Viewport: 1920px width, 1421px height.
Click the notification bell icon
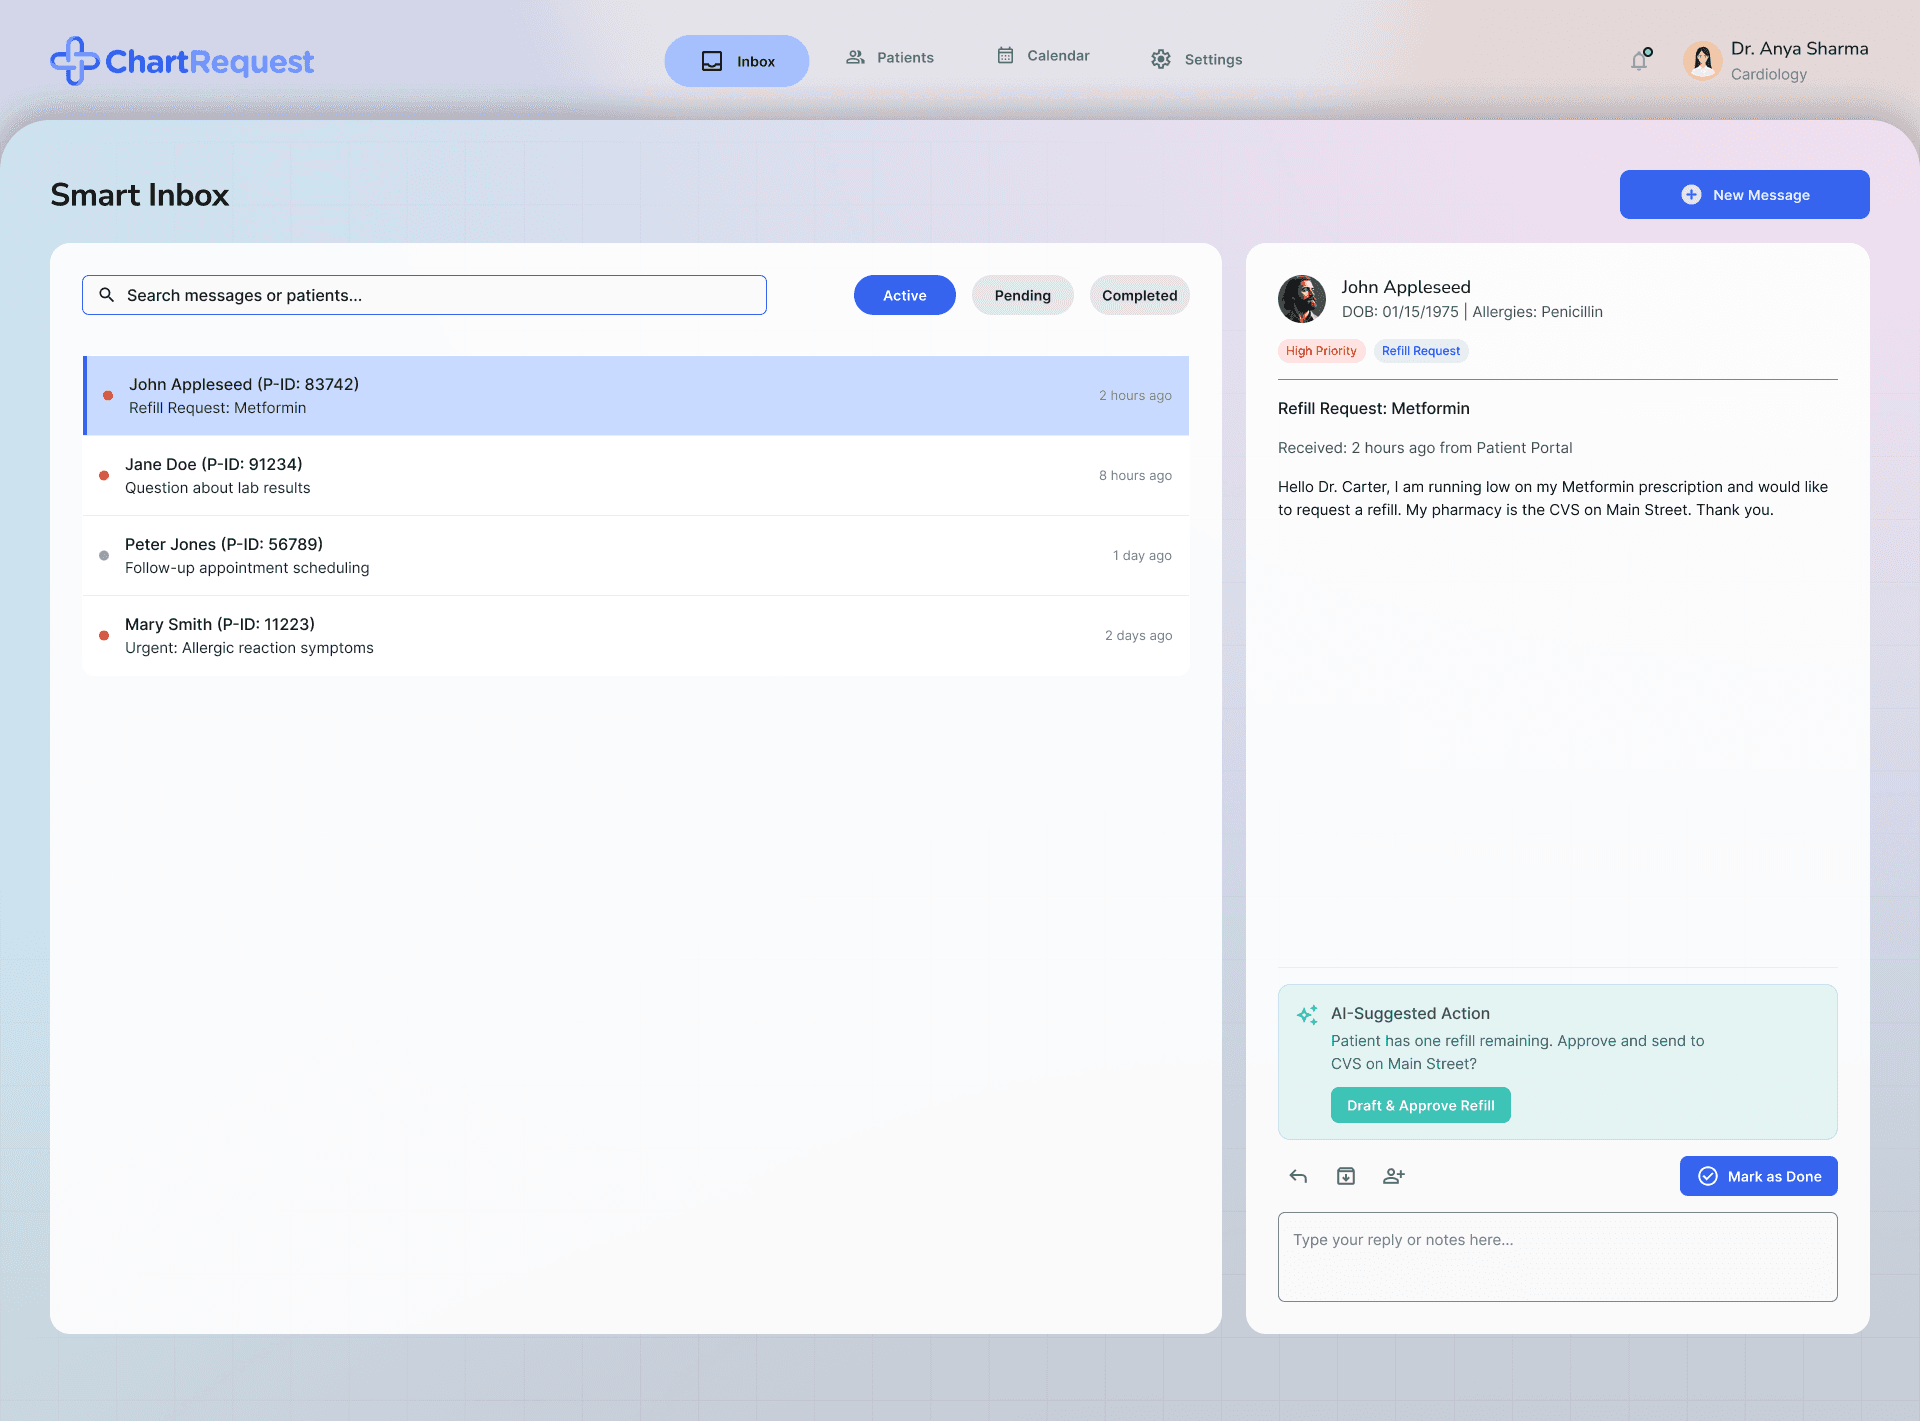point(1639,61)
